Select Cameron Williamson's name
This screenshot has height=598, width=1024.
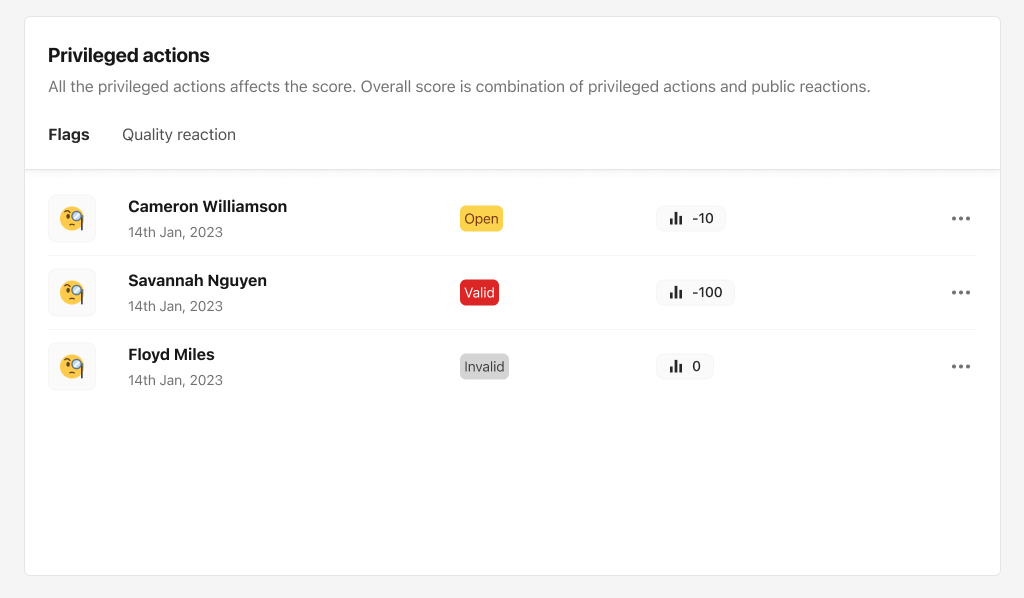(x=207, y=206)
